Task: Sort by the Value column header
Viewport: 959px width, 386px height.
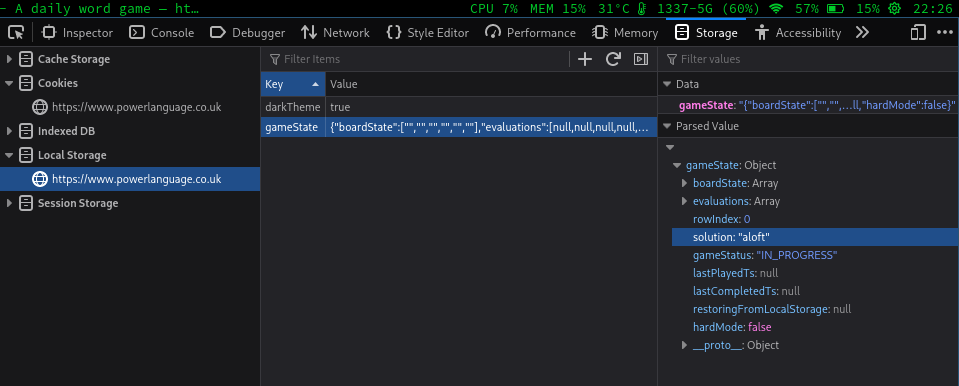Action: 491,84
